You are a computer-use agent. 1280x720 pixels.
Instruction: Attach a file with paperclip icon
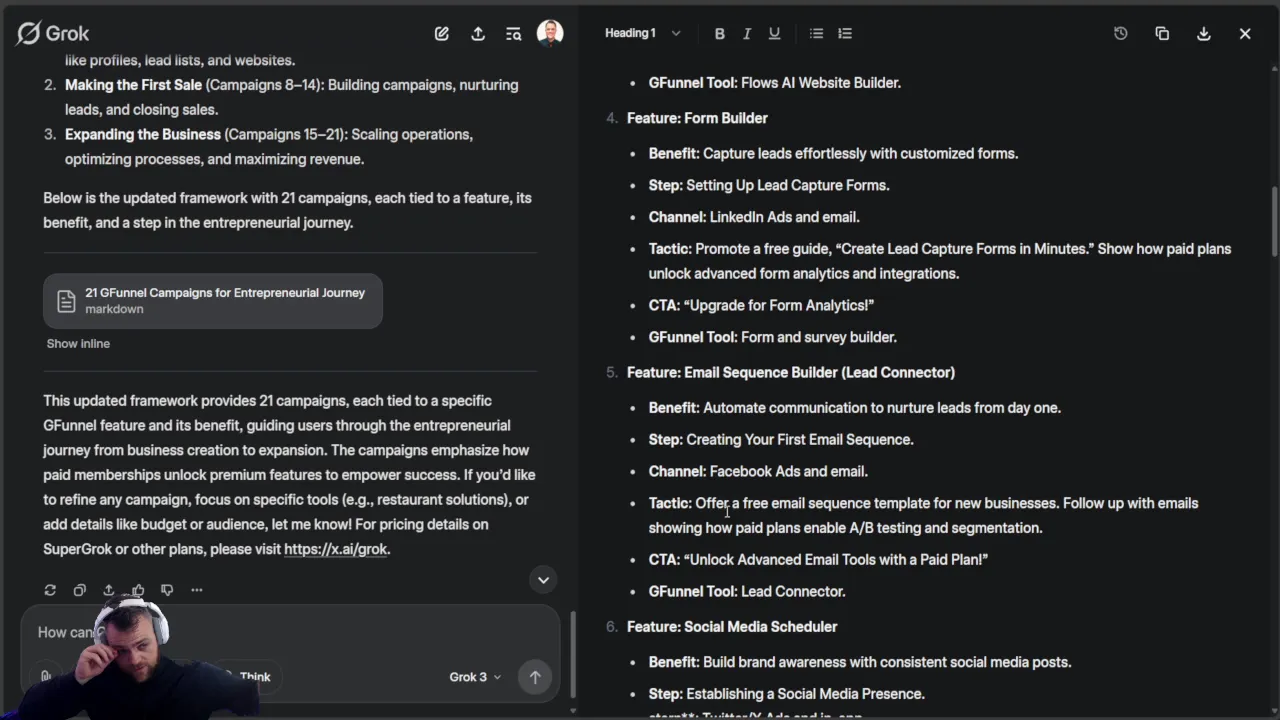45,677
